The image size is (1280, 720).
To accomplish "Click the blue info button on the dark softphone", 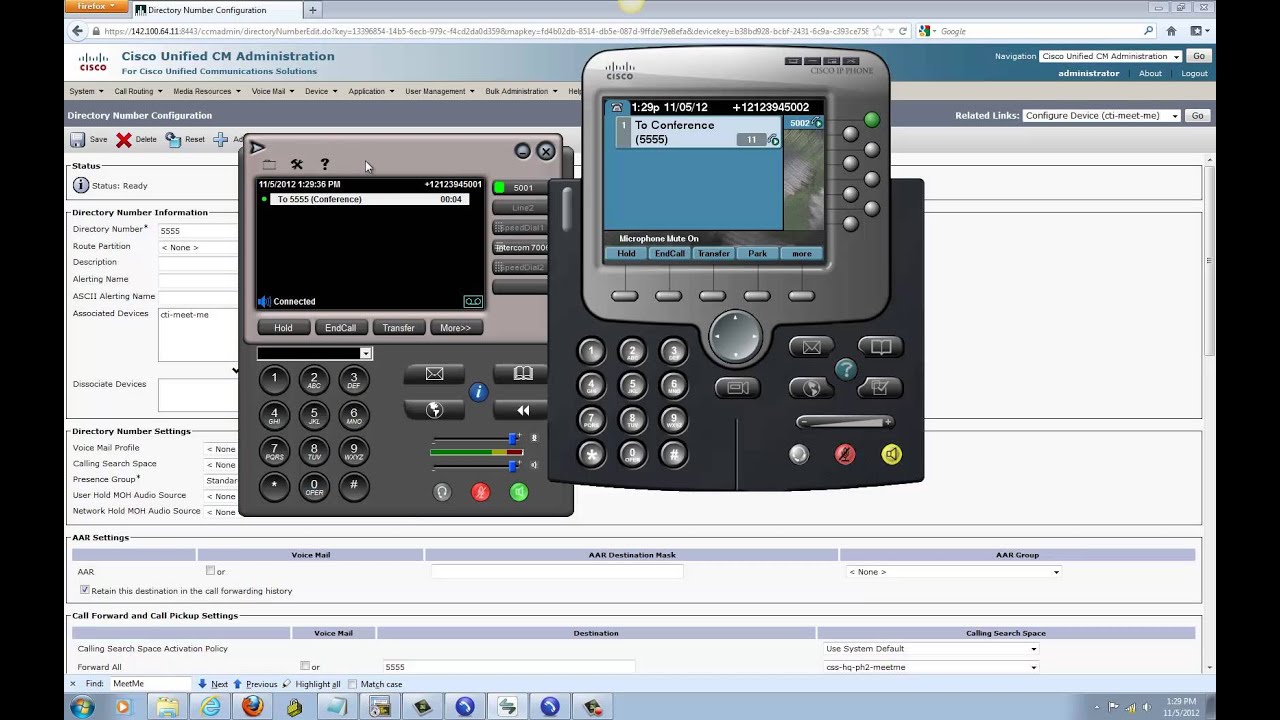I will (478, 392).
